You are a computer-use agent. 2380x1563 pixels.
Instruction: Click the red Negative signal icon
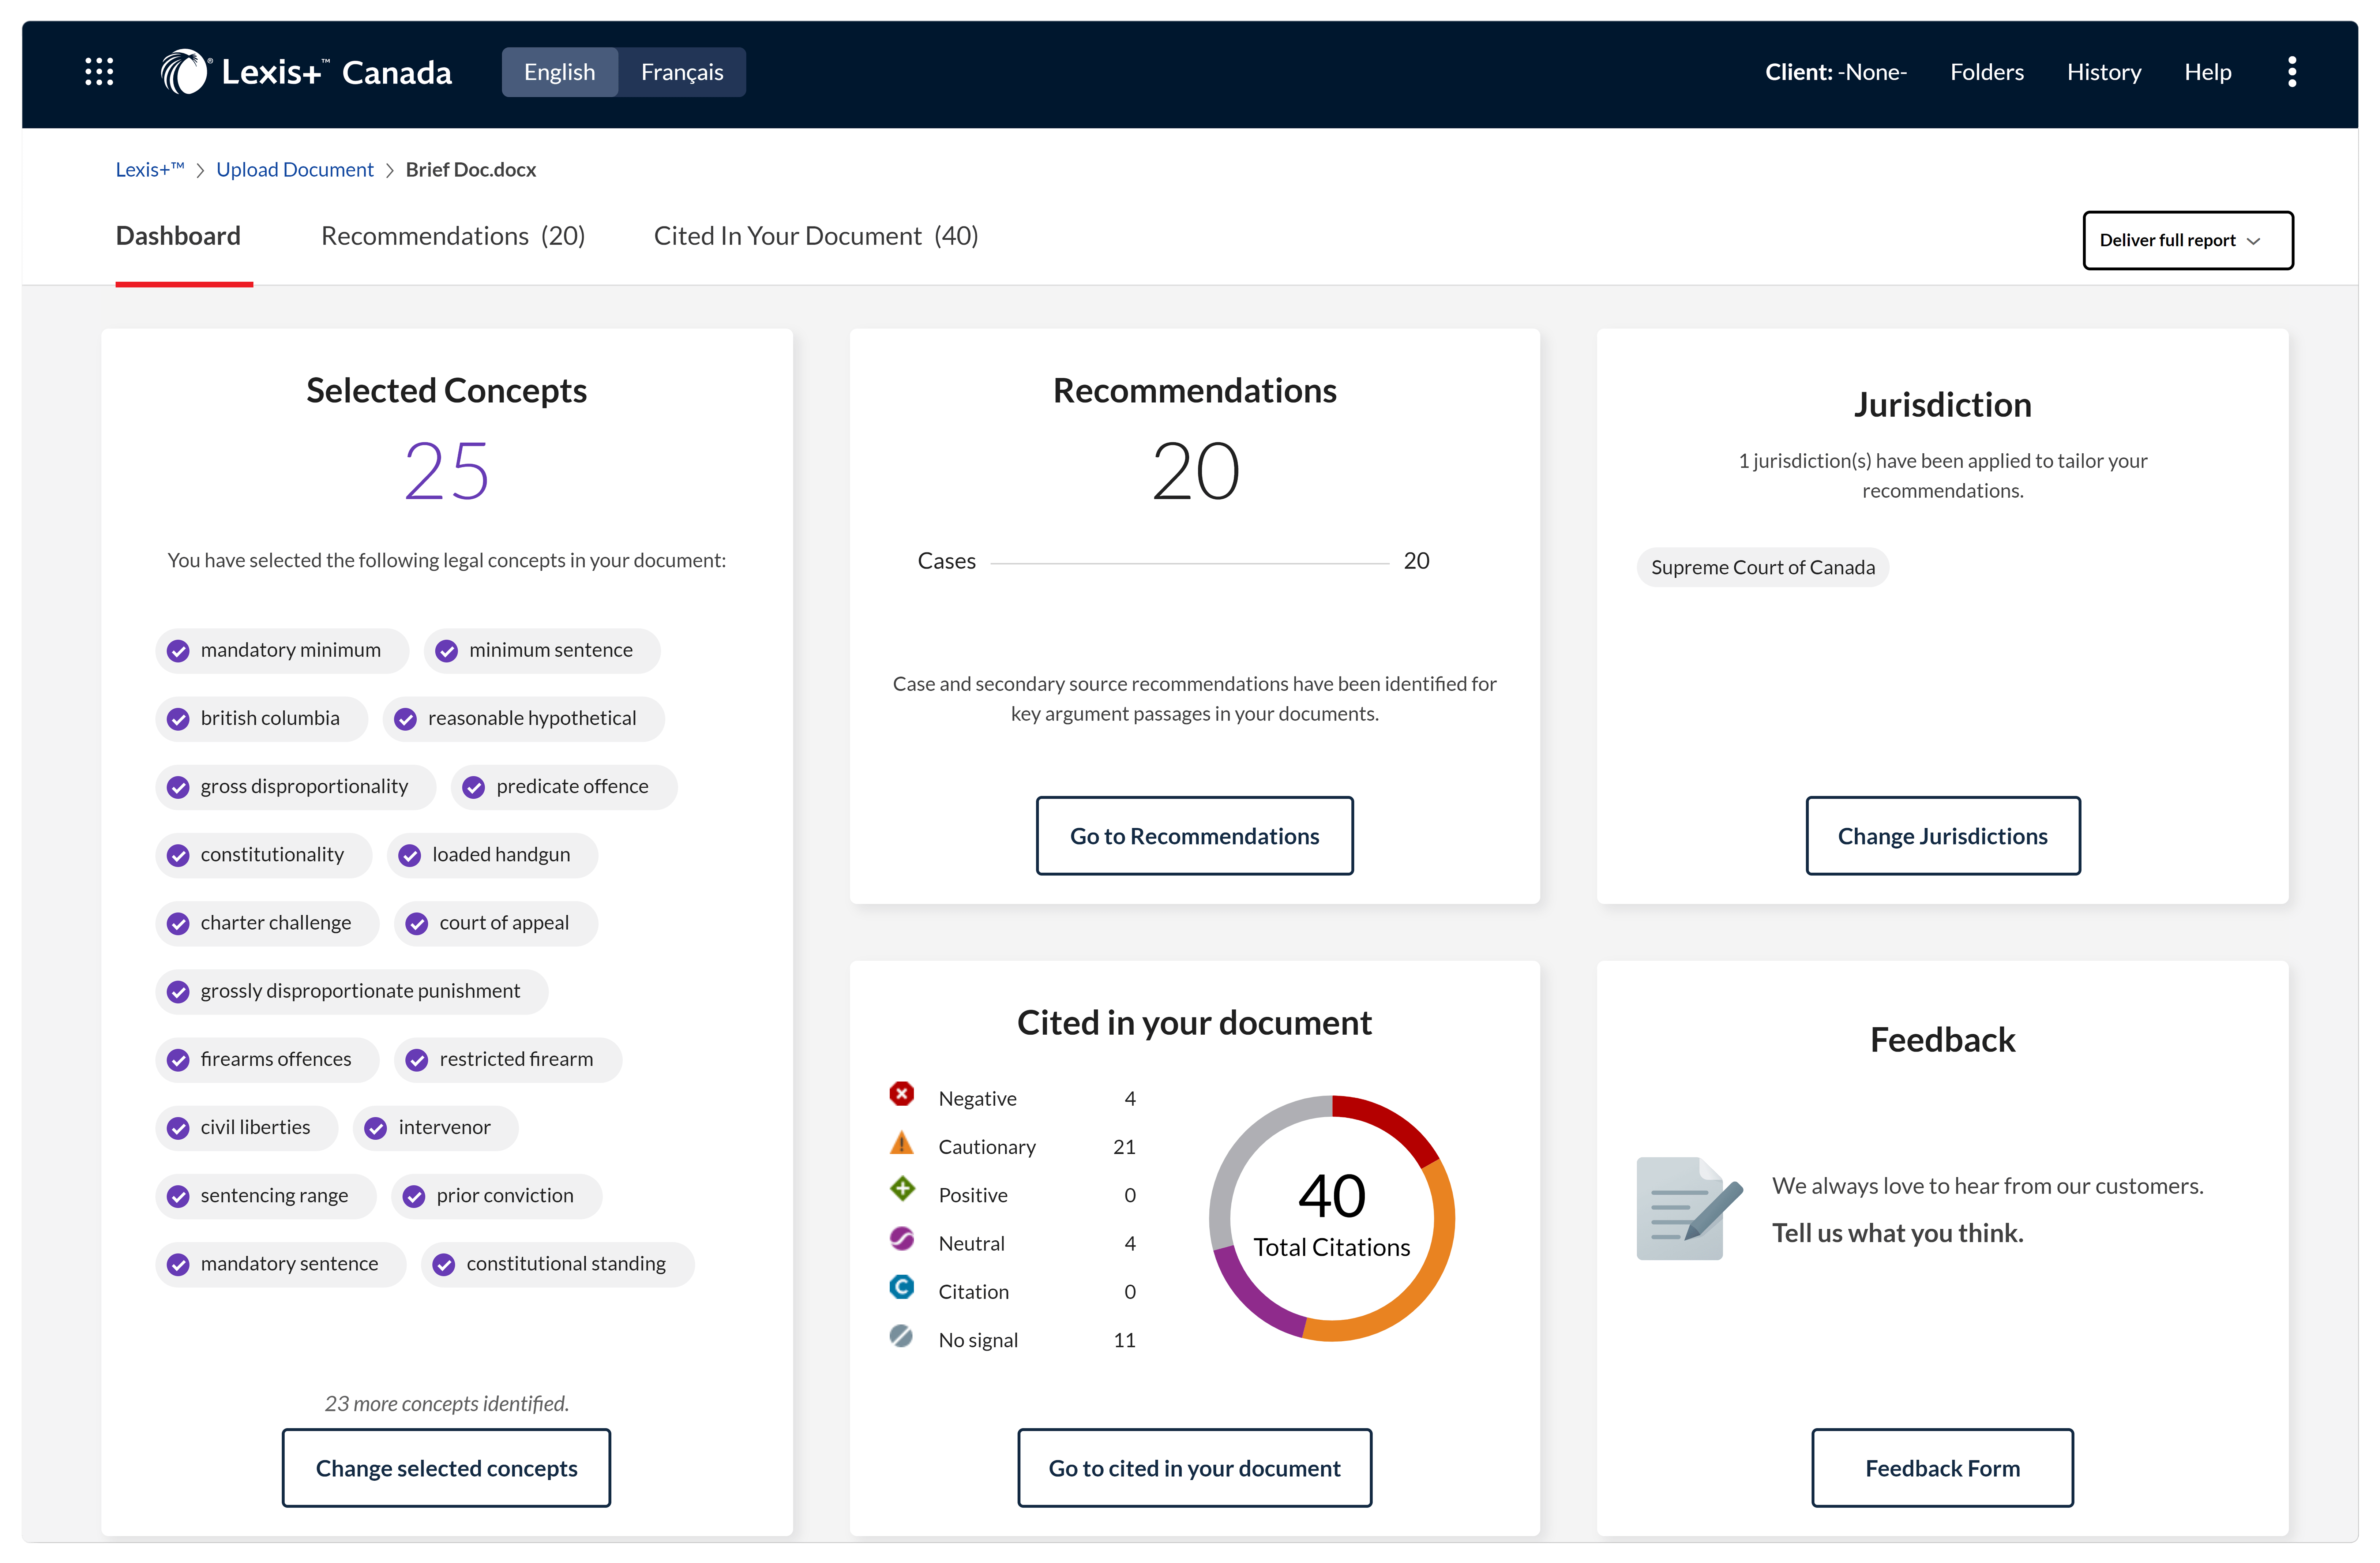click(901, 1094)
